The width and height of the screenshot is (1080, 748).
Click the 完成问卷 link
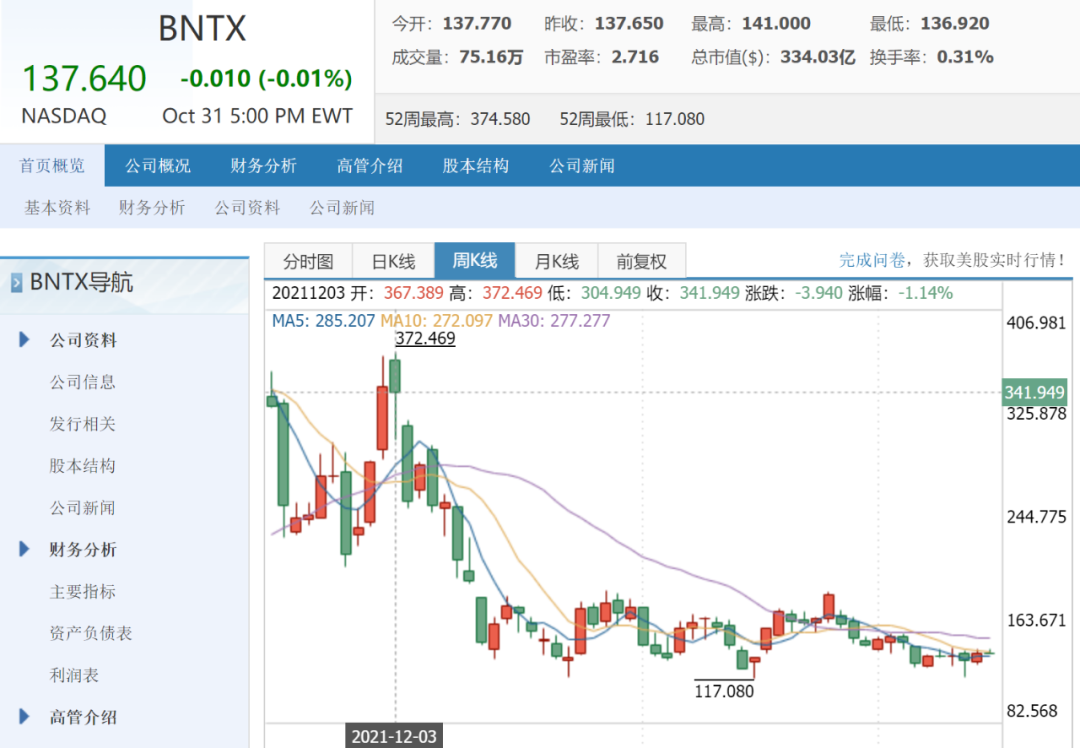click(872, 260)
